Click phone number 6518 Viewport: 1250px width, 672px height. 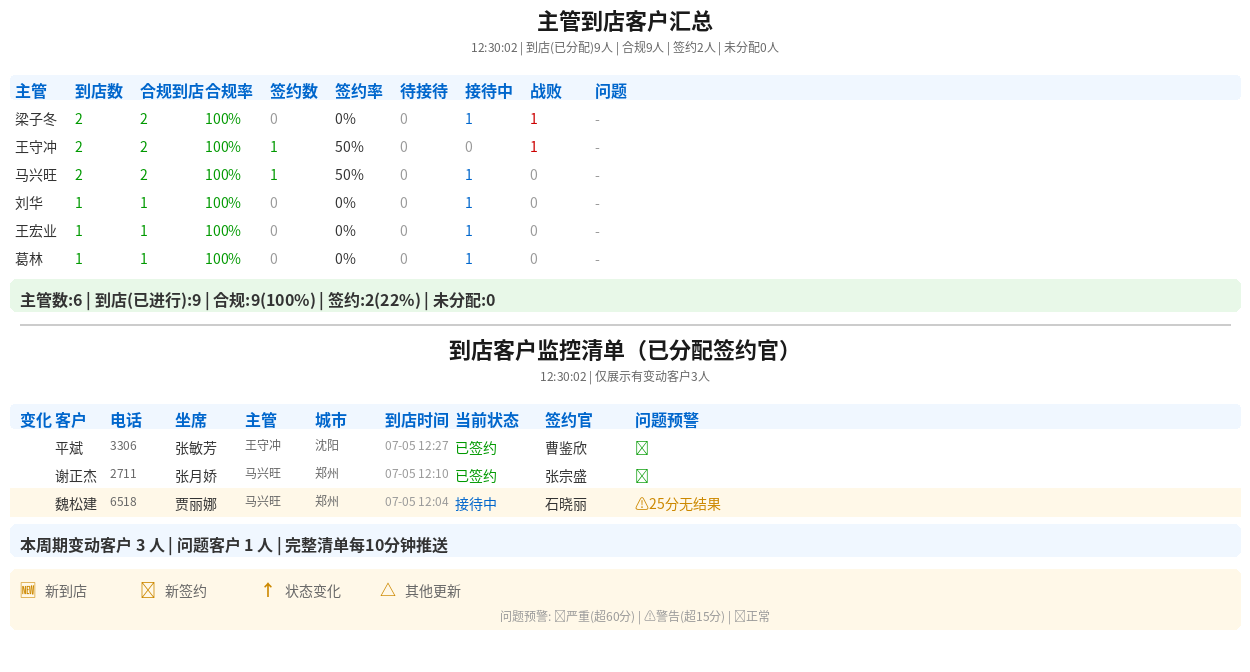tap(123, 501)
